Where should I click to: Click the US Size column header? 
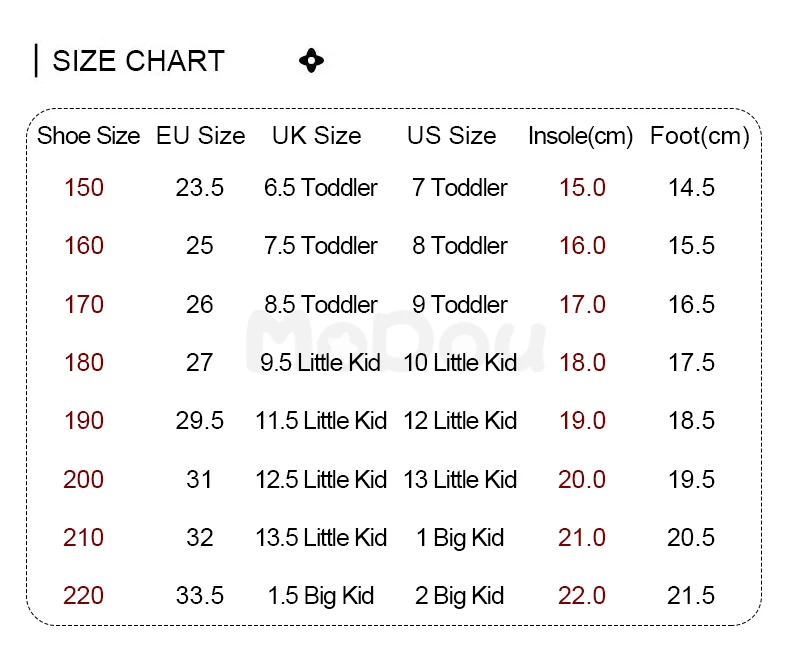(451, 136)
